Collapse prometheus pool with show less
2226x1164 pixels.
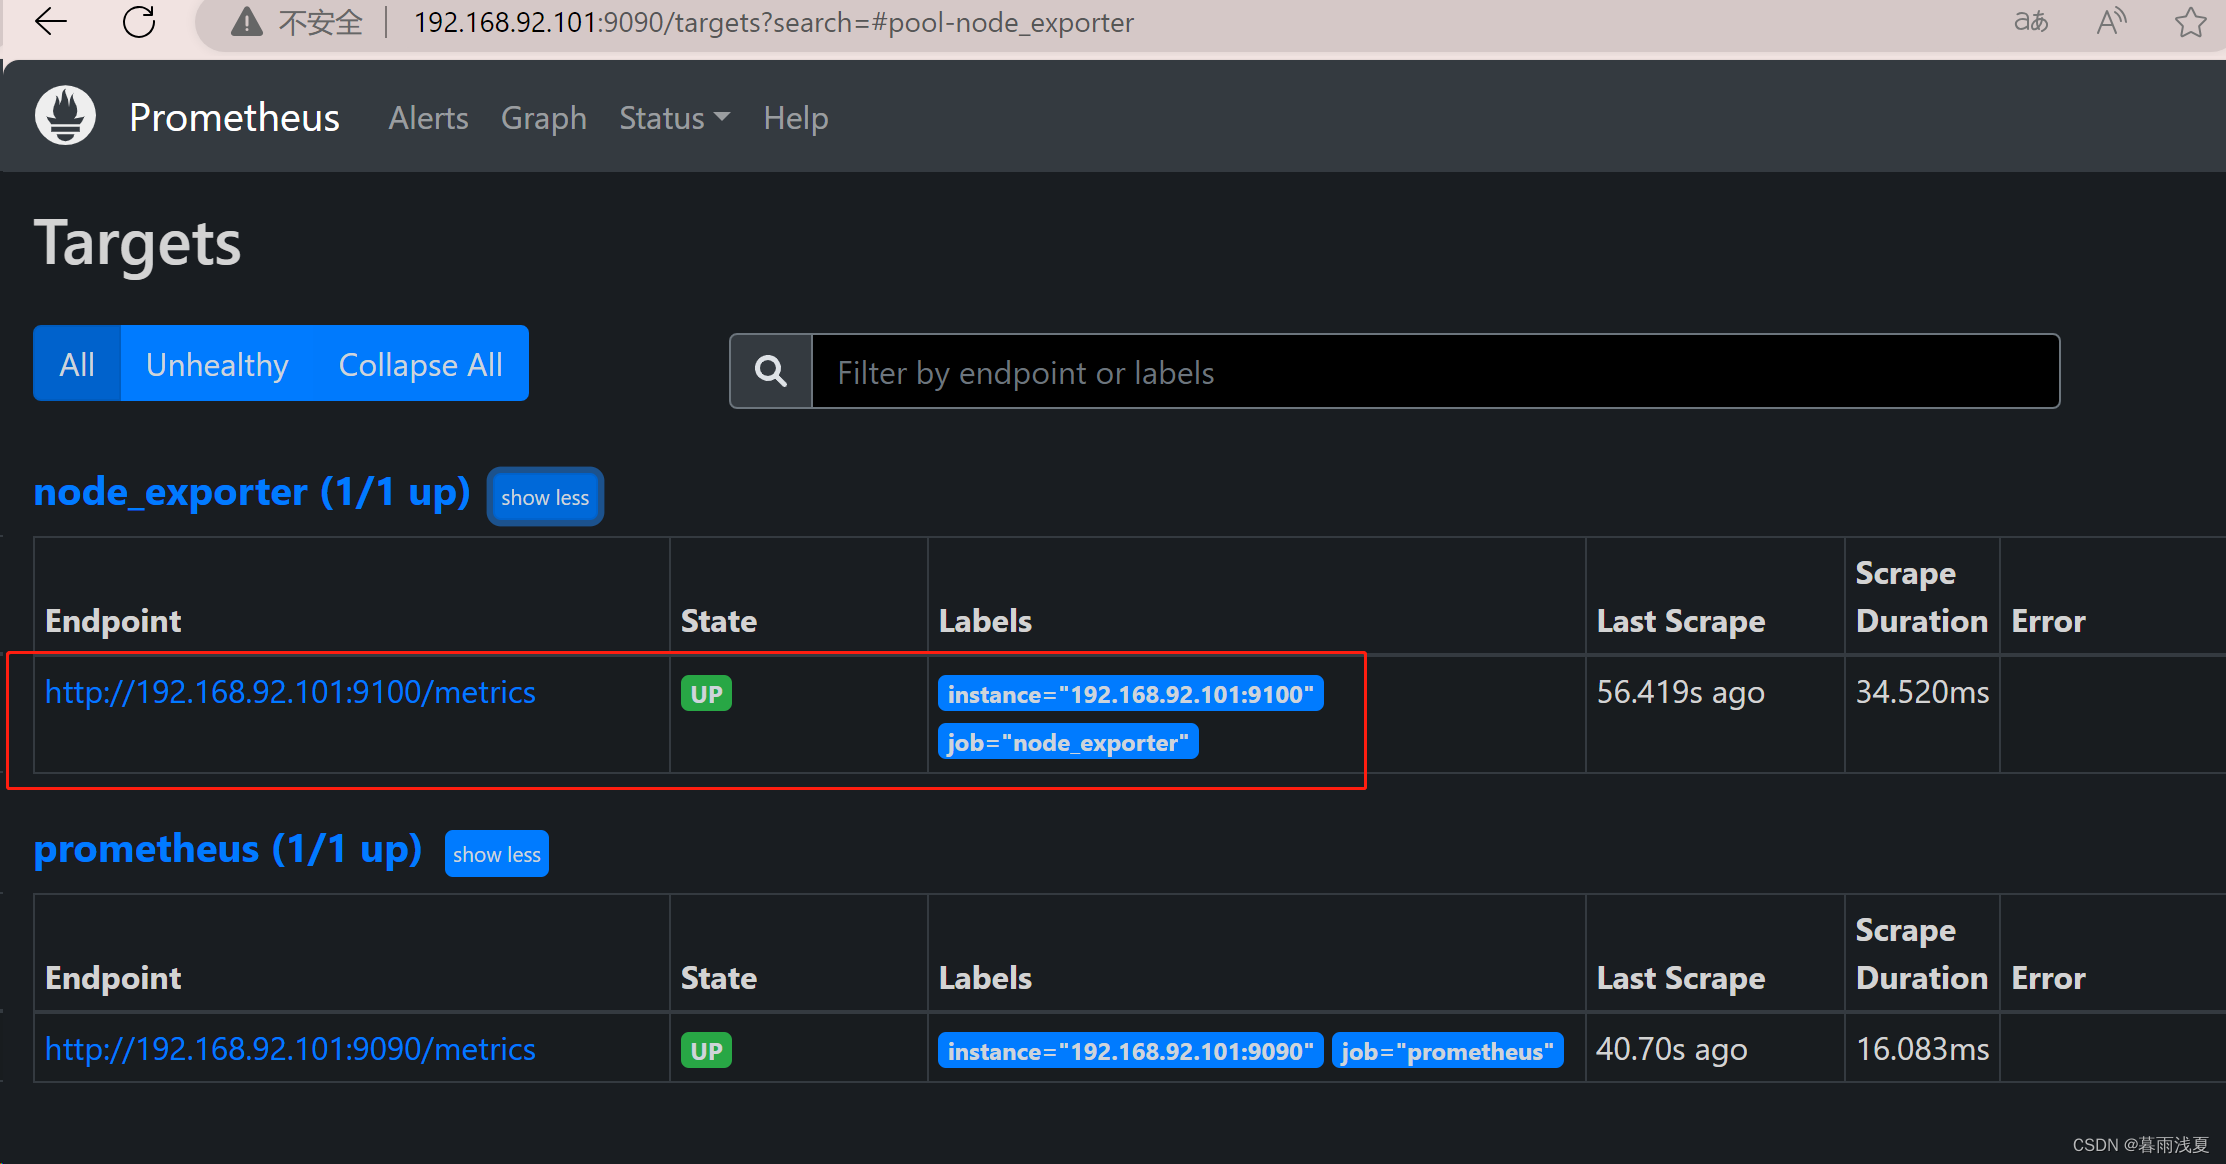(x=497, y=854)
